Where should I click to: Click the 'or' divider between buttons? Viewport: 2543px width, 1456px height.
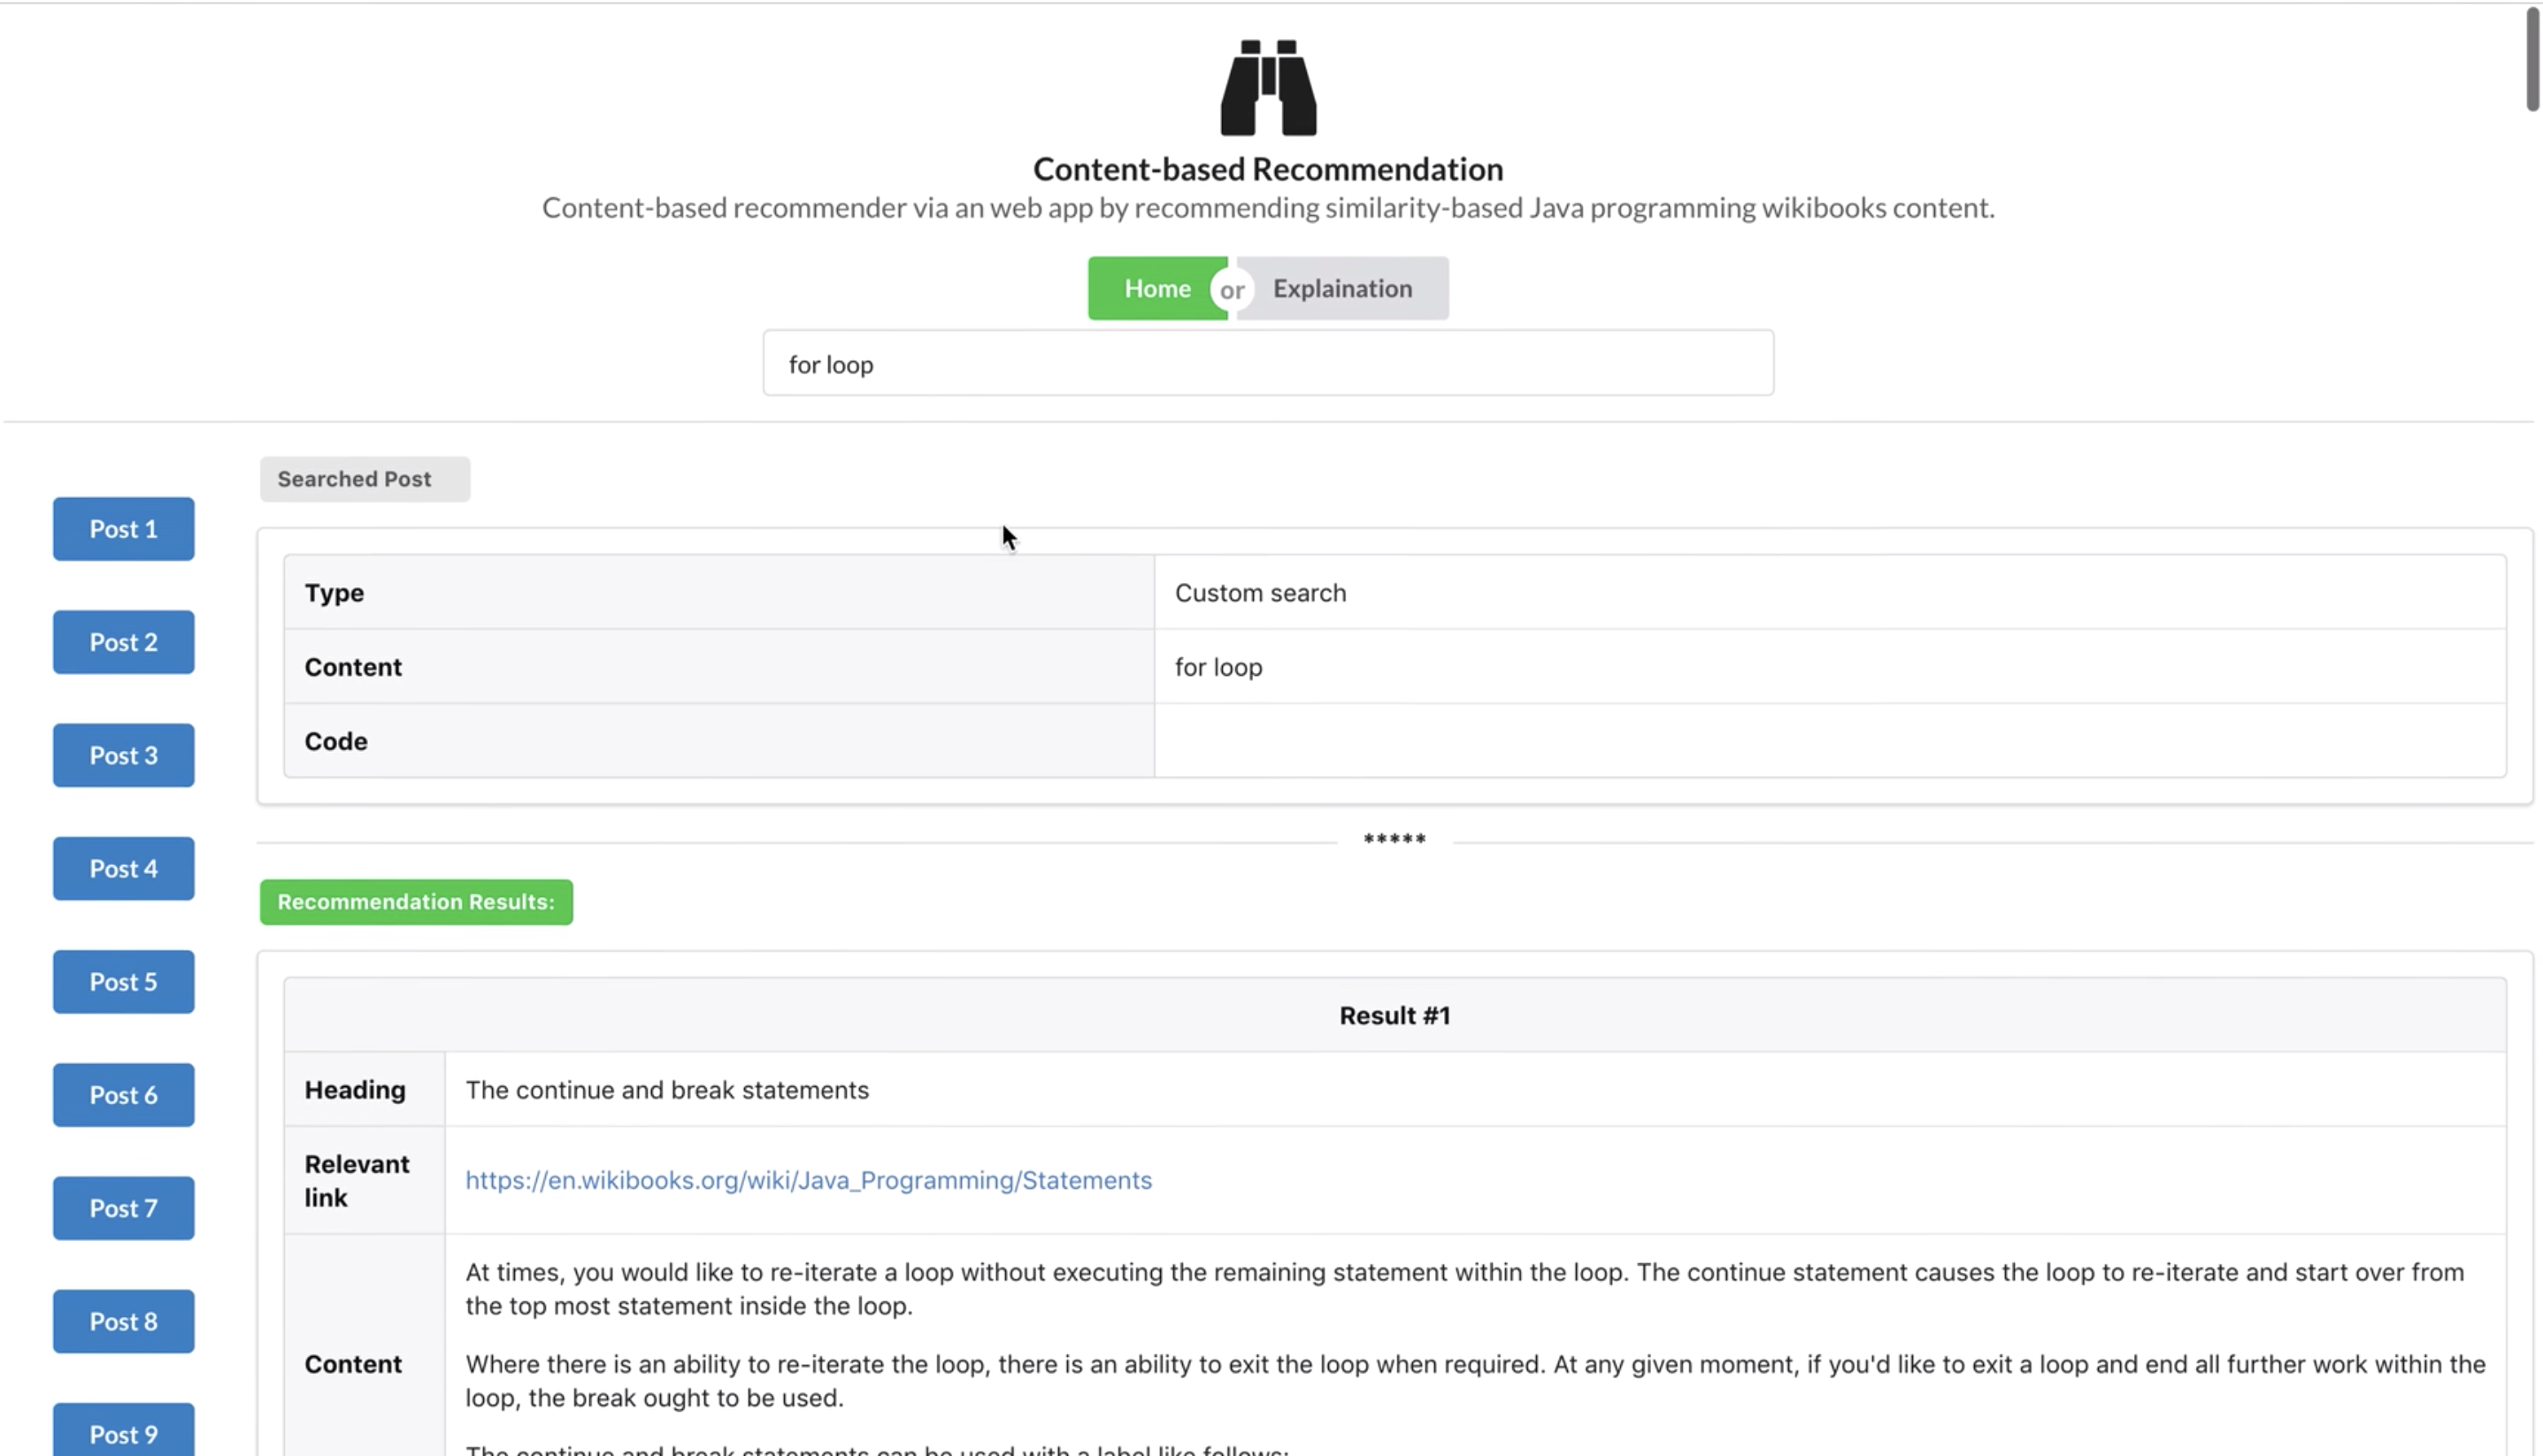tap(1232, 290)
